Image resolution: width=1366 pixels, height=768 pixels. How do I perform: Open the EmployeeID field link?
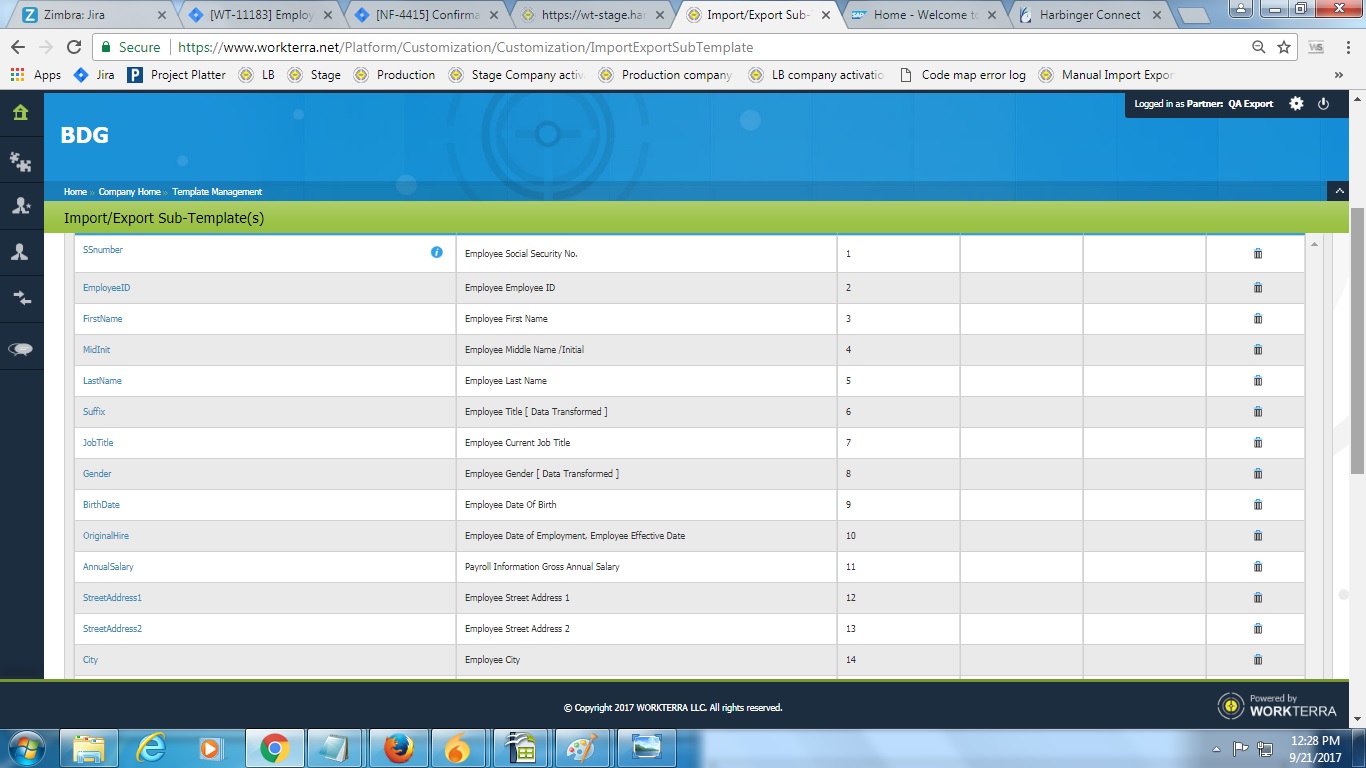106,288
